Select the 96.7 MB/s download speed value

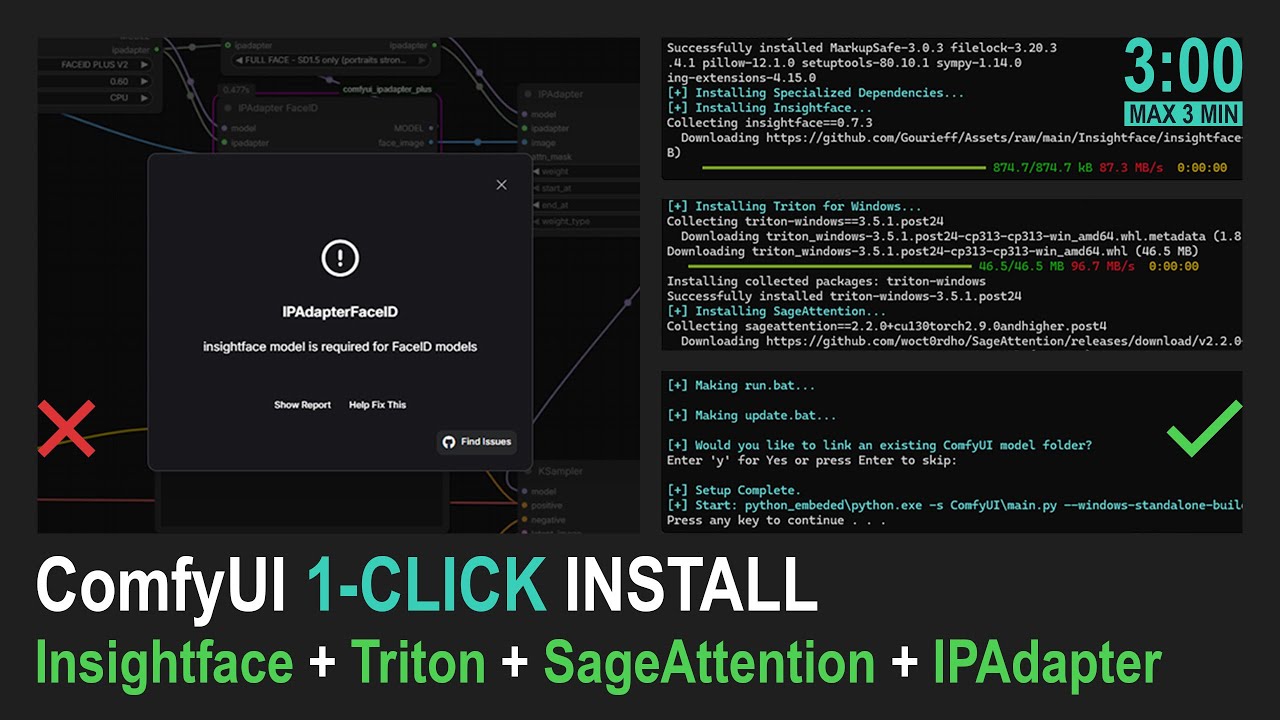coord(1103,267)
